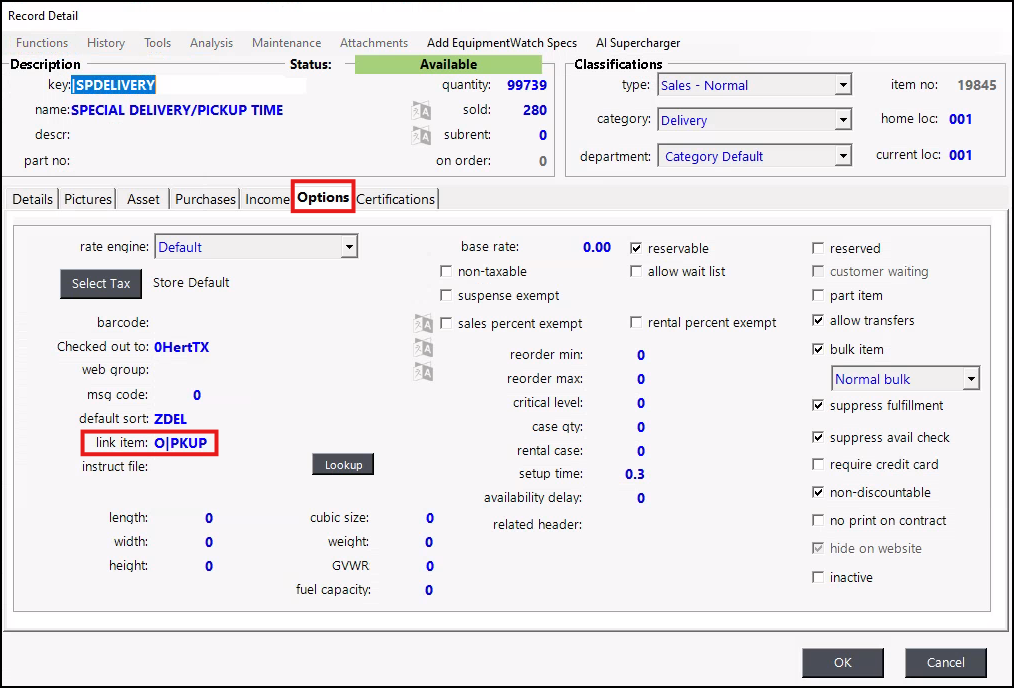1014x688 pixels.
Task: Click the green Available status bar
Action: coord(448,65)
